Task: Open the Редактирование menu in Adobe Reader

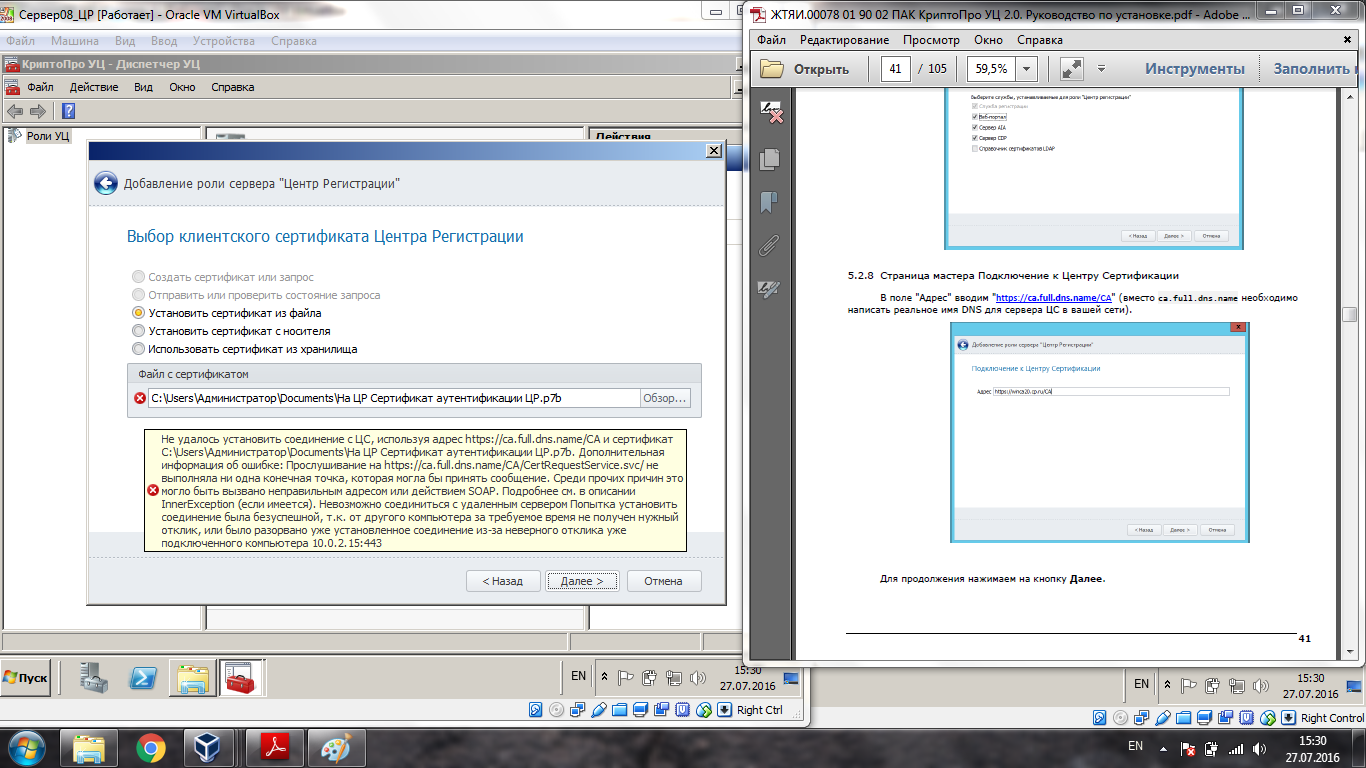Action: (844, 40)
